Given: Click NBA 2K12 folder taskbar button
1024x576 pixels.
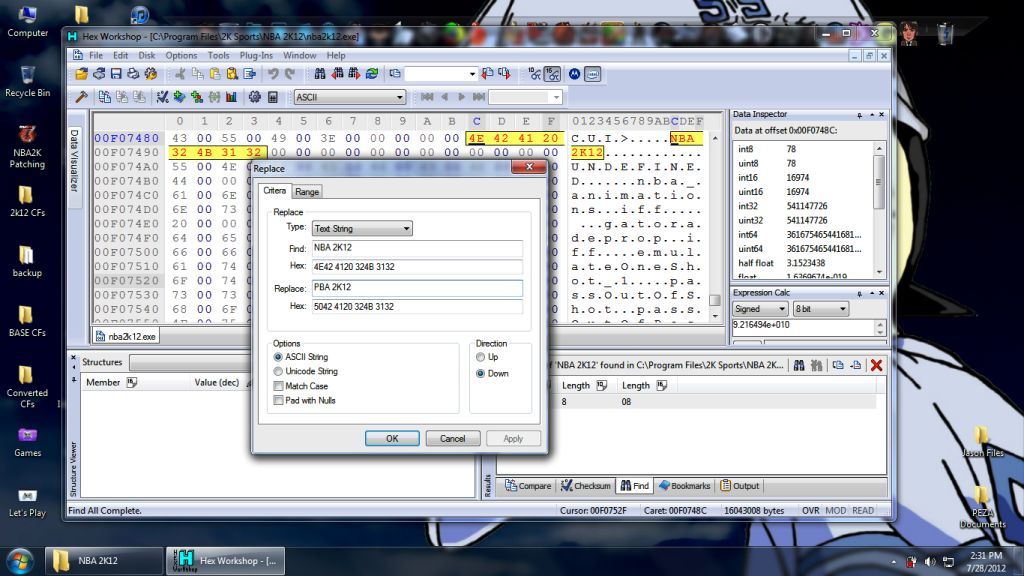Looking at the screenshot, I should (x=103, y=561).
